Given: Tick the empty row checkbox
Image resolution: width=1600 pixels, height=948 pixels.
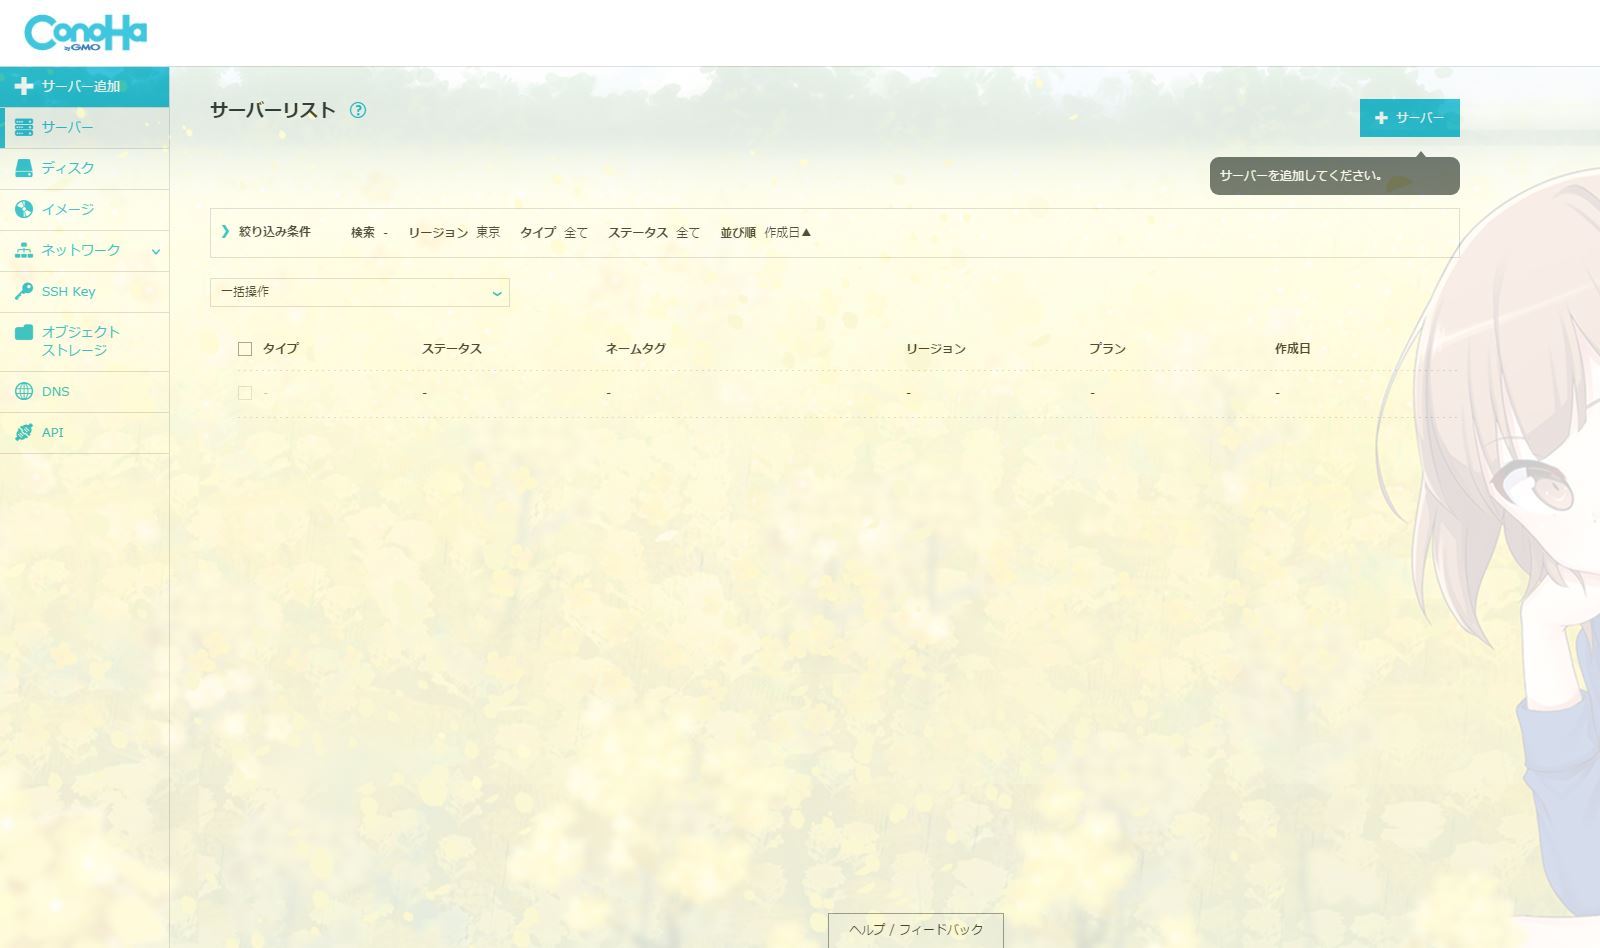Looking at the screenshot, I should [x=245, y=393].
